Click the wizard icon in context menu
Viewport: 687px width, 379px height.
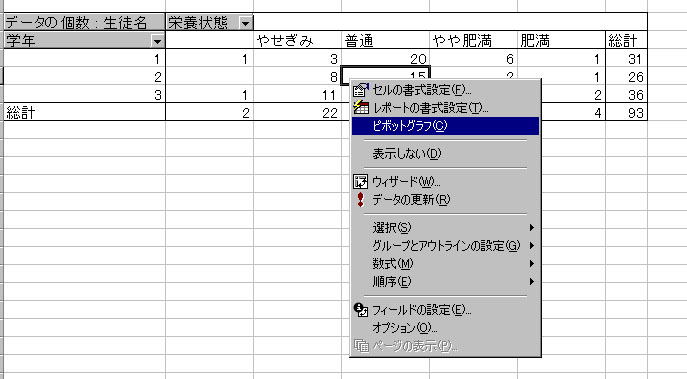pos(361,181)
